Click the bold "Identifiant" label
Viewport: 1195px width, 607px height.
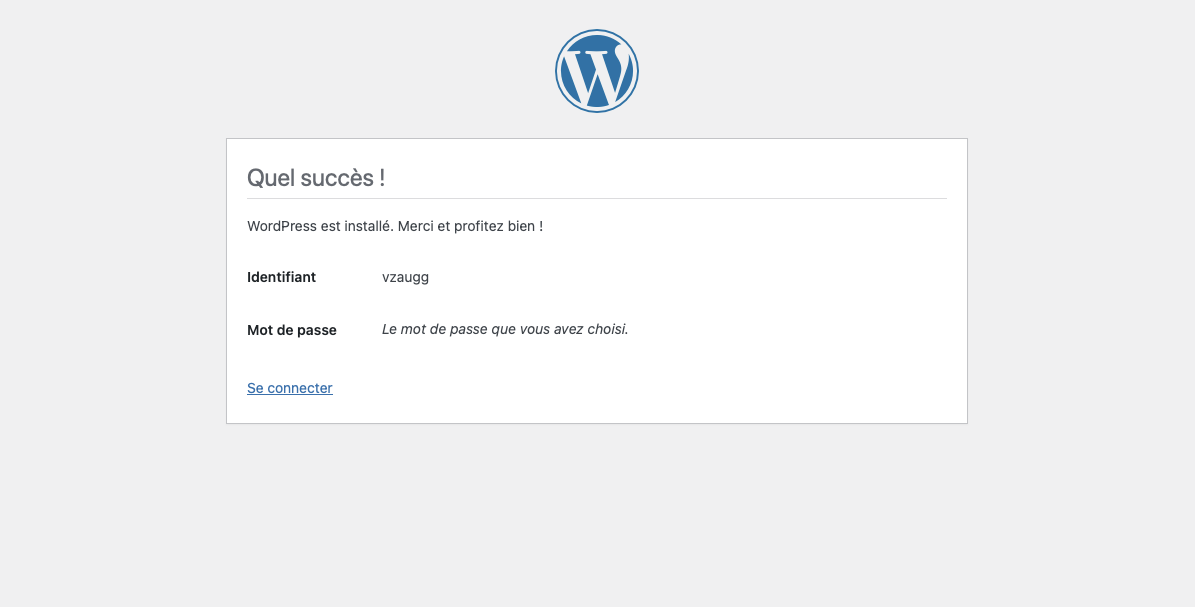(281, 277)
